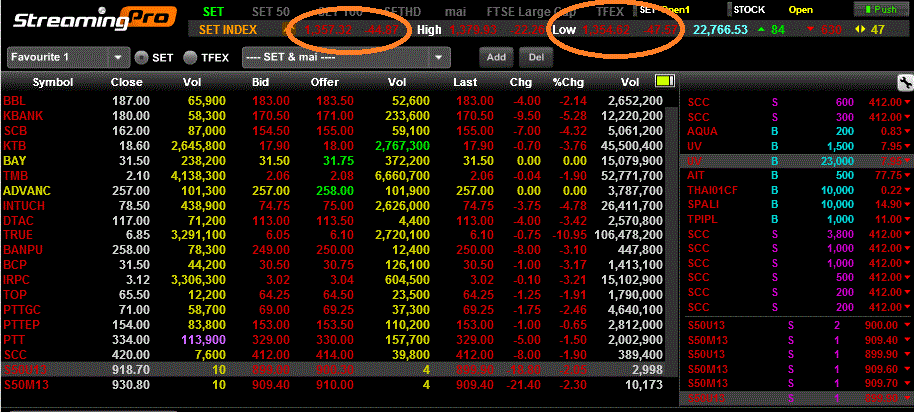The width and height of the screenshot is (914, 412).
Task: Click BAY's green 31.75 offer price
Action: (339, 160)
